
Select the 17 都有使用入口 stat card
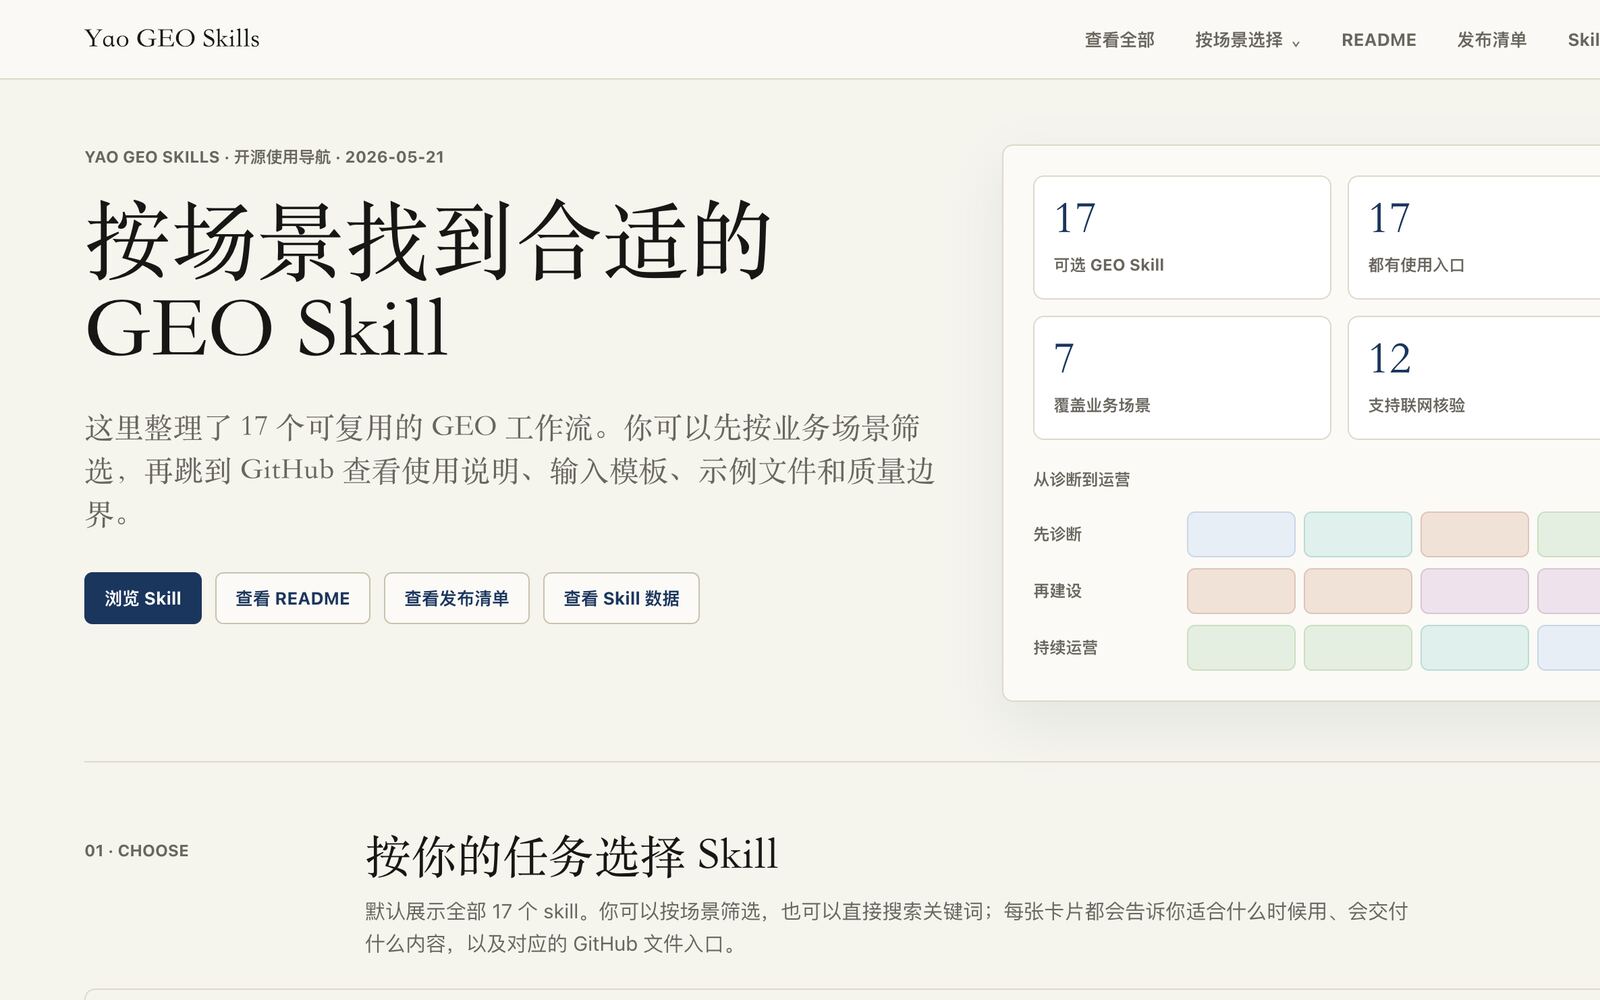coord(1474,237)
